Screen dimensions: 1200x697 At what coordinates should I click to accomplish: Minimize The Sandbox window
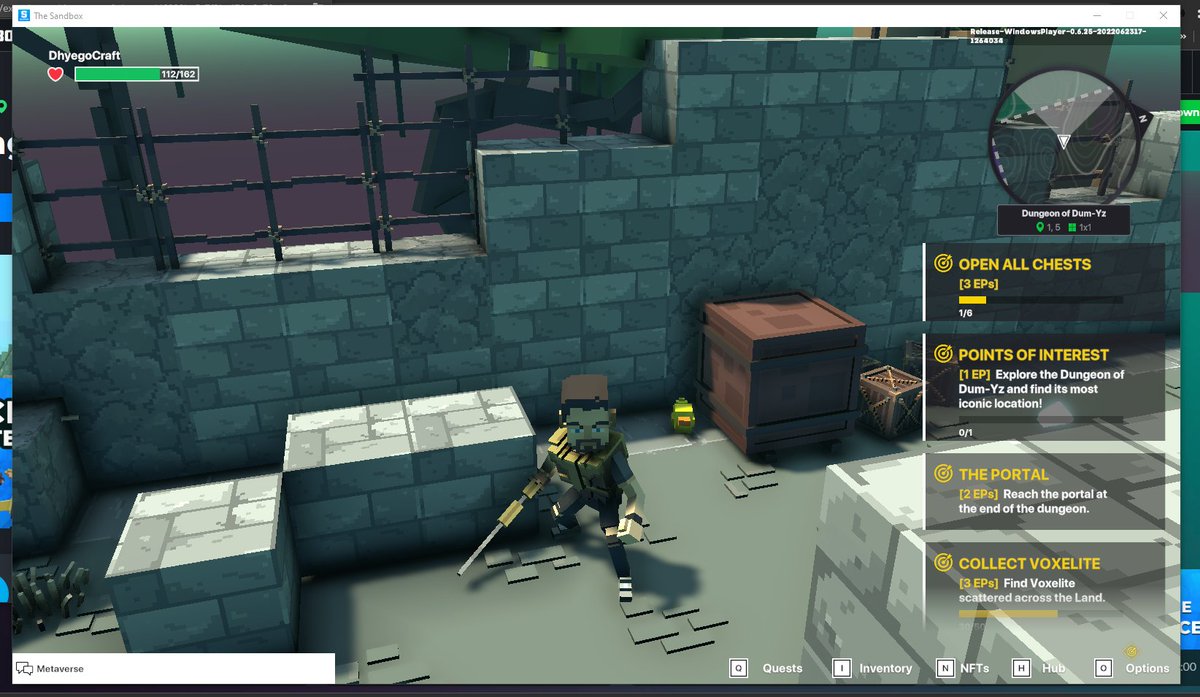pos(1097,16)
